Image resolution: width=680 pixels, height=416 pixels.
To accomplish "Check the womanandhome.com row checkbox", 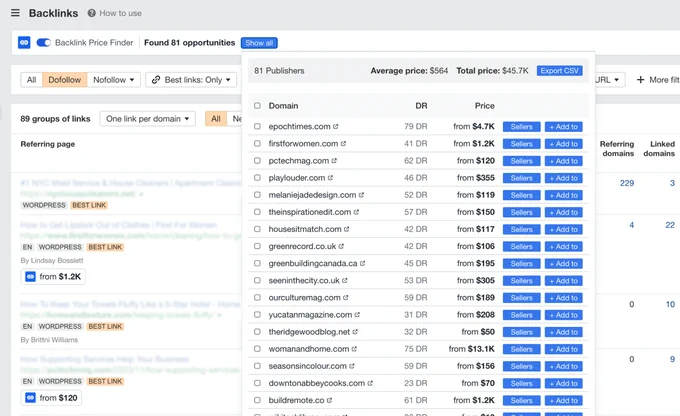I will coord(257,349).
